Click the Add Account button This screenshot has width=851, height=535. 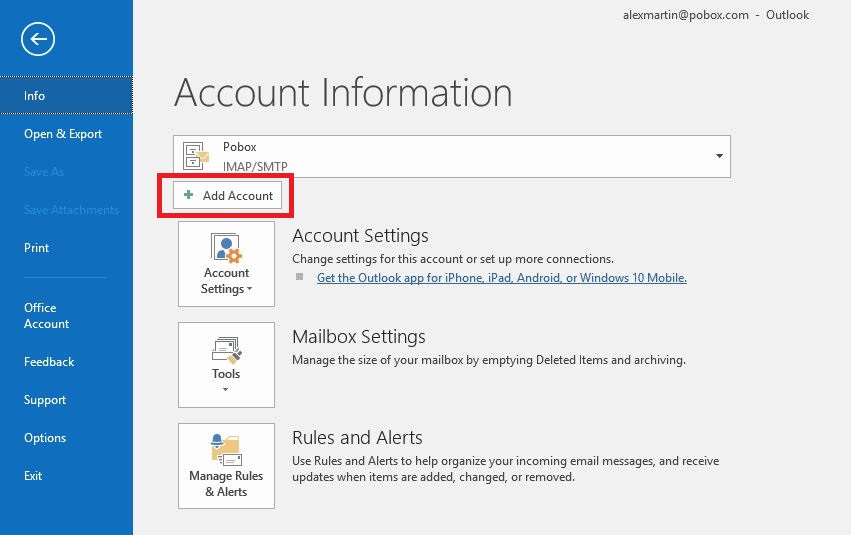click(227, 195)
